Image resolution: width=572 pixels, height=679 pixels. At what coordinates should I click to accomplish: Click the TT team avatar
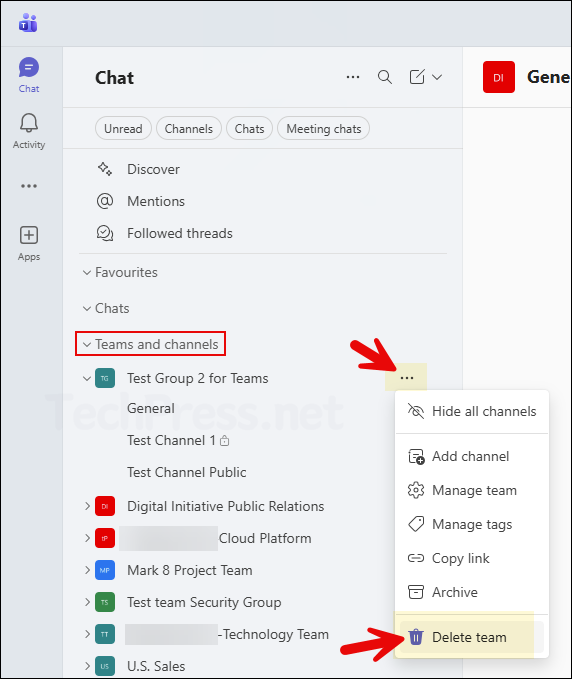(105, 634)
